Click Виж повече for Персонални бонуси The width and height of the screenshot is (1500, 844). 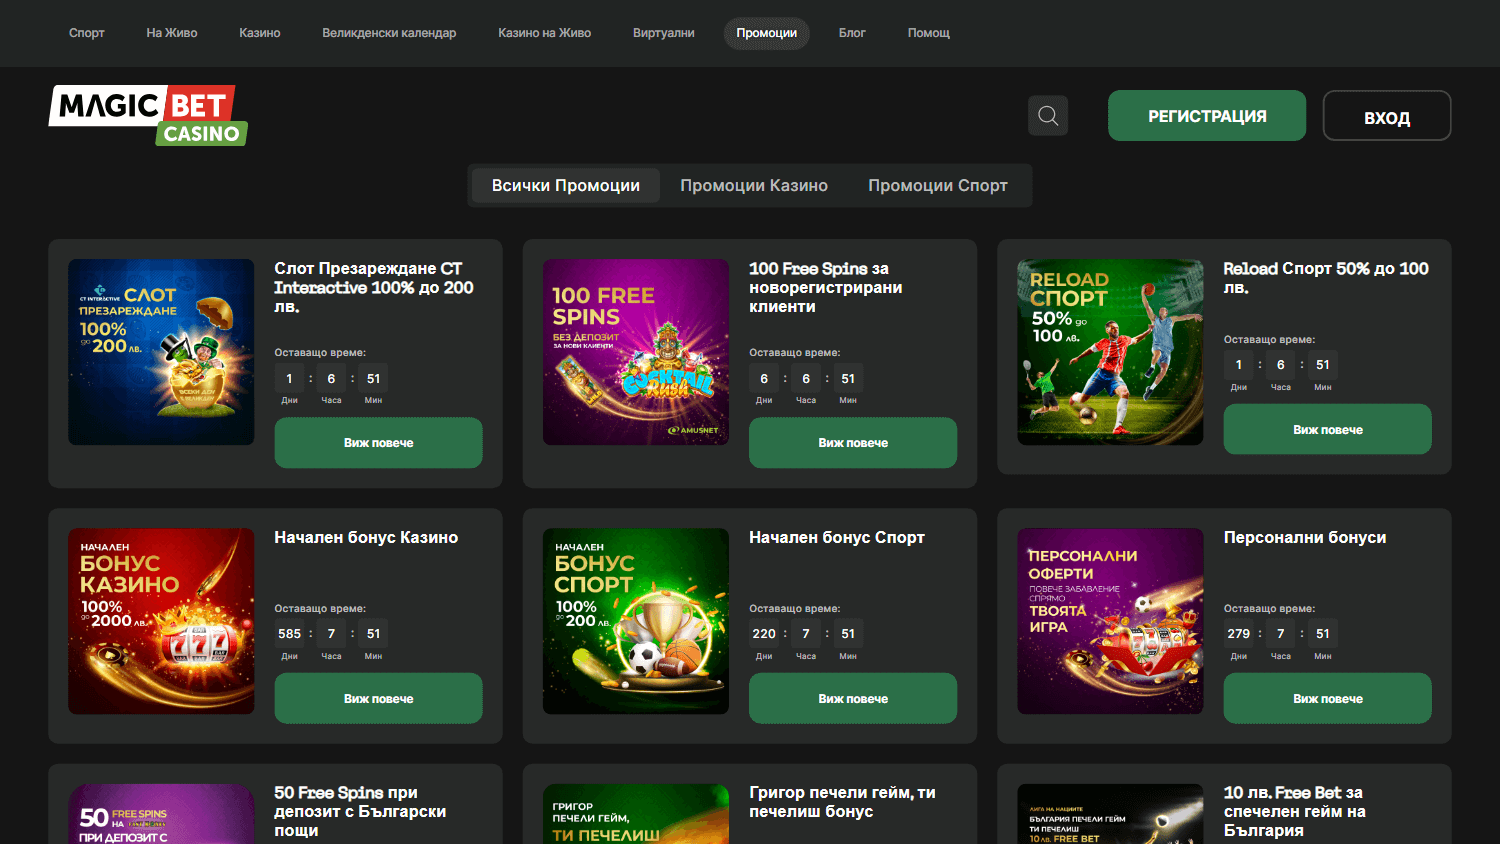click(1328, 699)
